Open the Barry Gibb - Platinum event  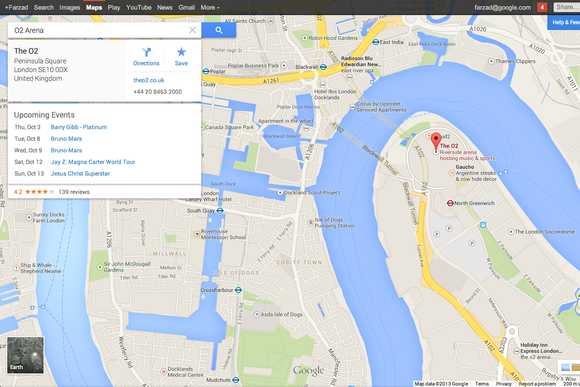[79, 127]
